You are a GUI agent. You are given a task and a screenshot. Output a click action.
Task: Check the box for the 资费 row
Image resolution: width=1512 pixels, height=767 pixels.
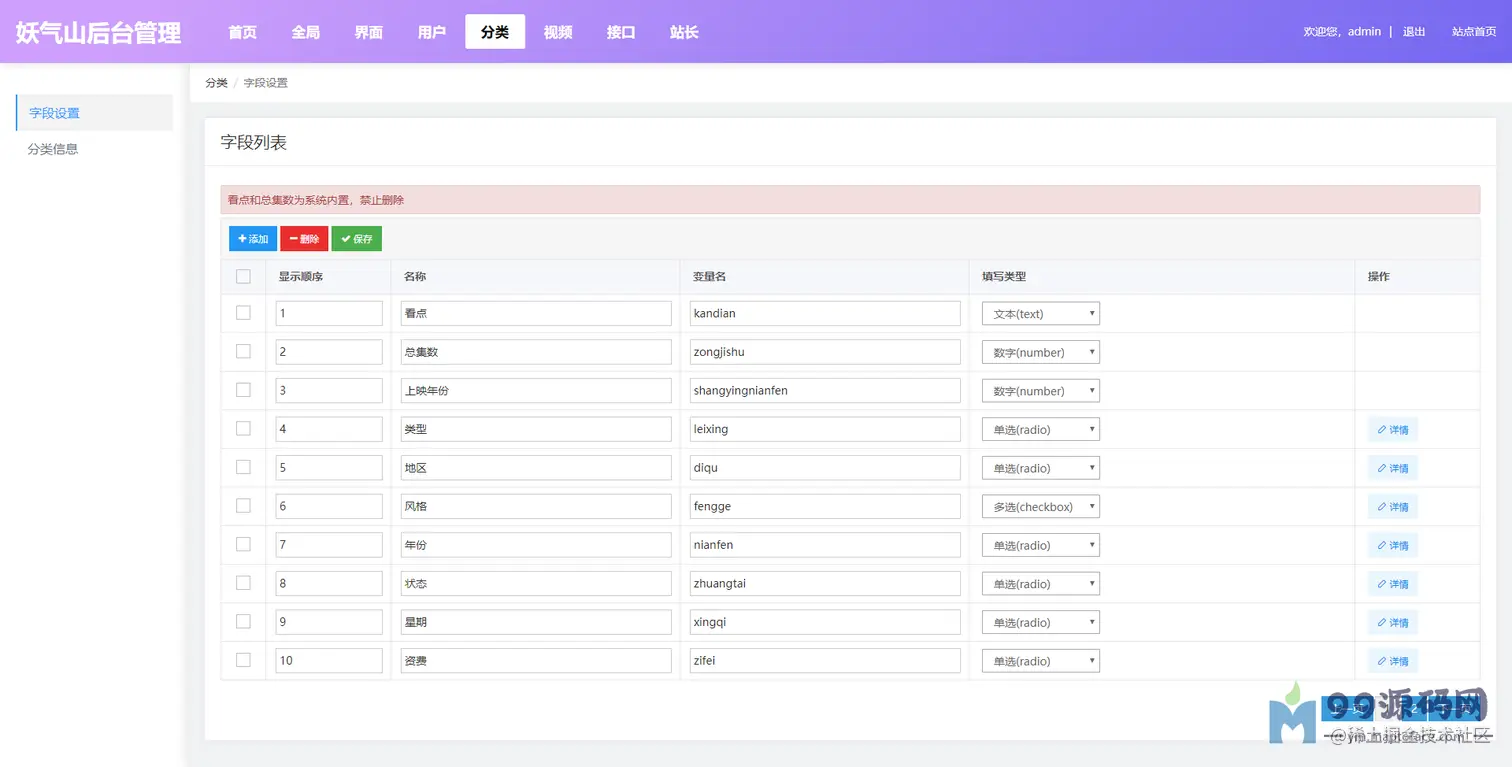[x=243, y=660]
